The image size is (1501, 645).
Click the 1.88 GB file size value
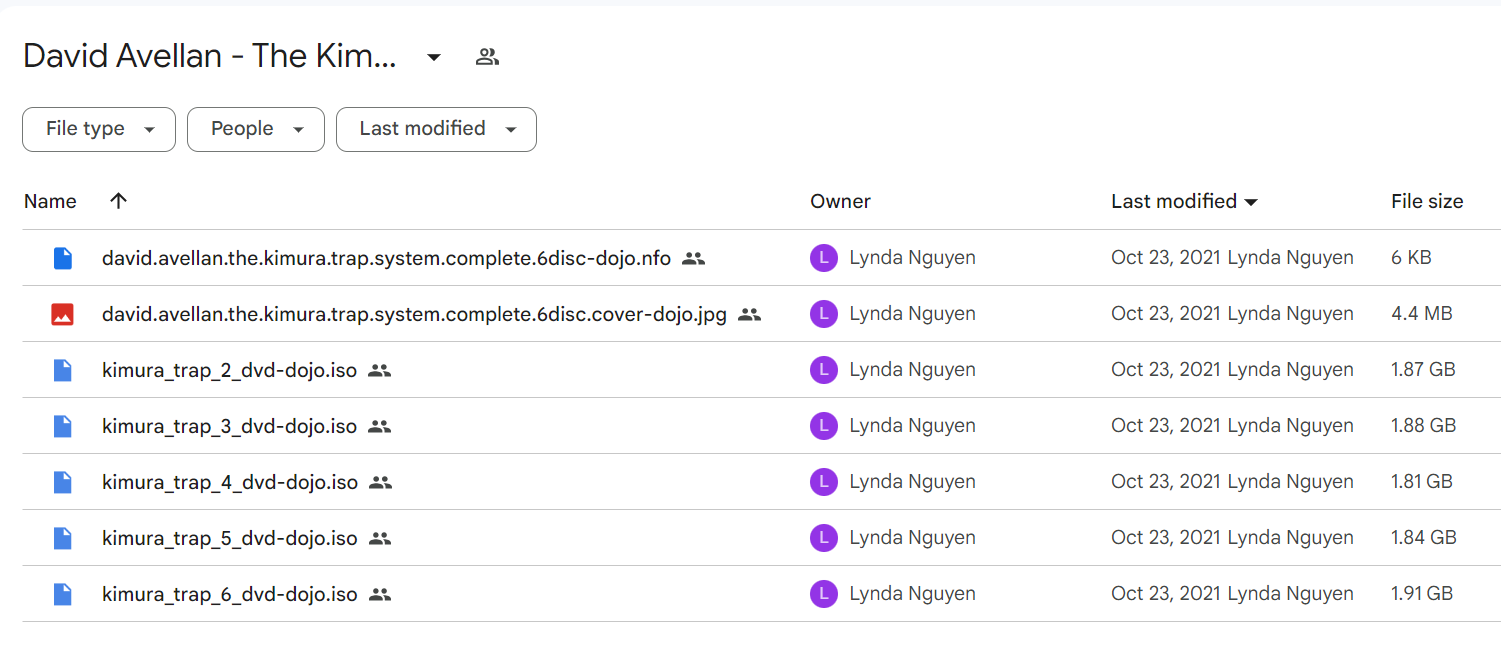pos(1423,426)
